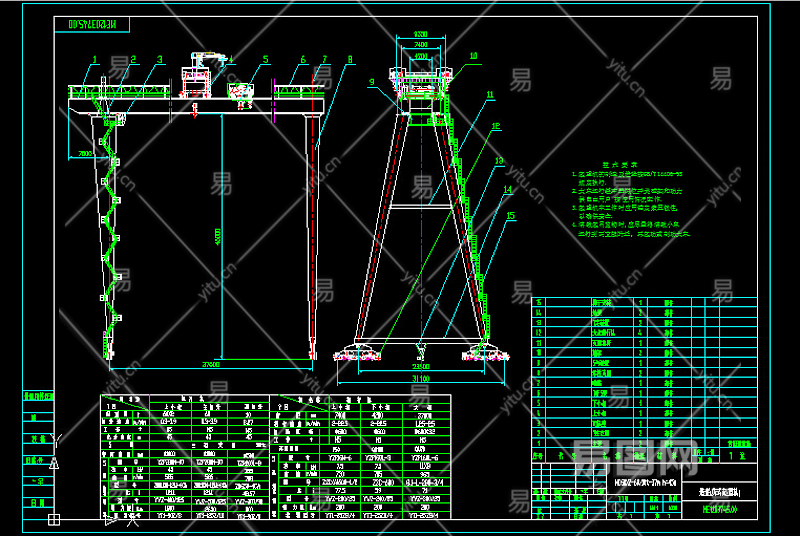Click callout label 14 on side view
The width and height of the screenshot is (800, 536).
(x=507, y=189)
